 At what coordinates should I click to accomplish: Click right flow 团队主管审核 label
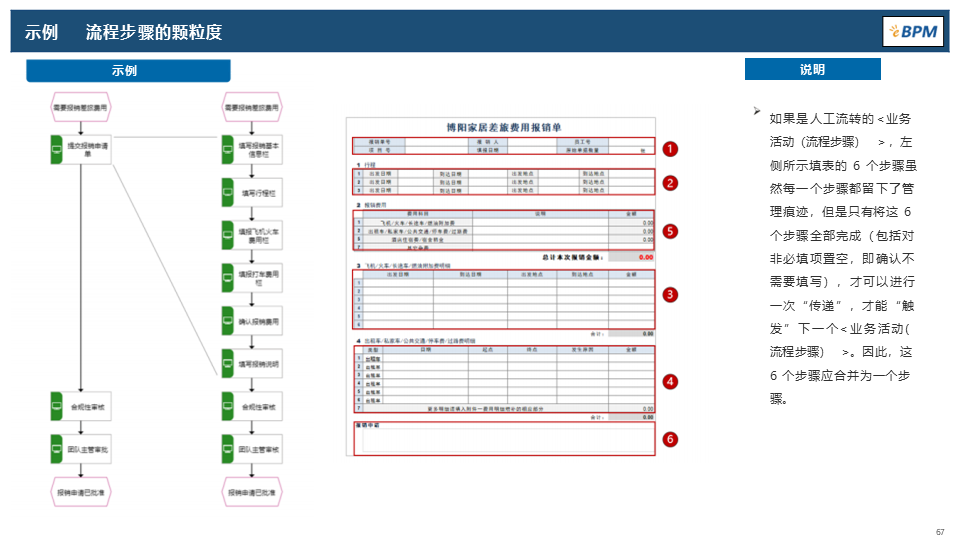[x=258, y=450]
